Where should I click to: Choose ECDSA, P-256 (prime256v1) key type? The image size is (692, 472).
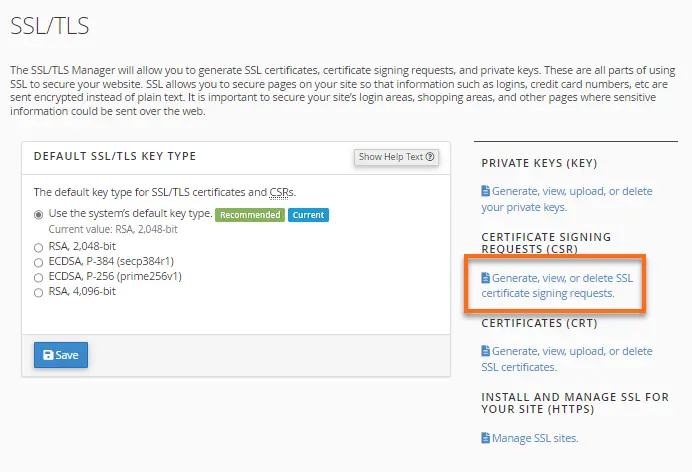[x=39, y=276]
